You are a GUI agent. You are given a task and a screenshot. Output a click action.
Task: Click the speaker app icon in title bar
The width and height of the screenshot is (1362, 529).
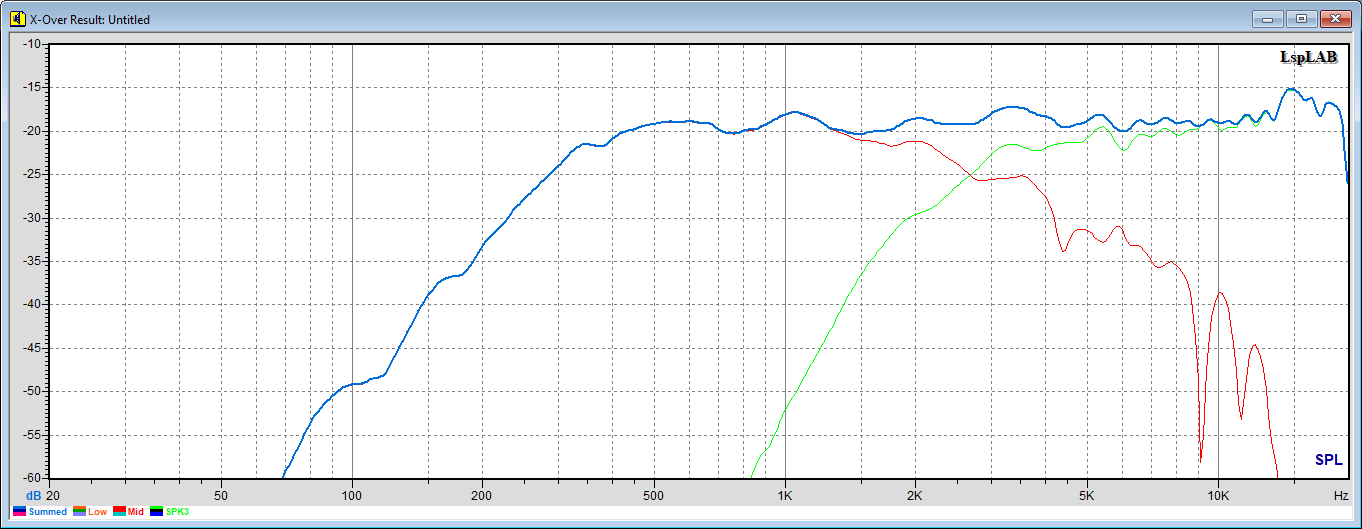(x=17, y=19)
